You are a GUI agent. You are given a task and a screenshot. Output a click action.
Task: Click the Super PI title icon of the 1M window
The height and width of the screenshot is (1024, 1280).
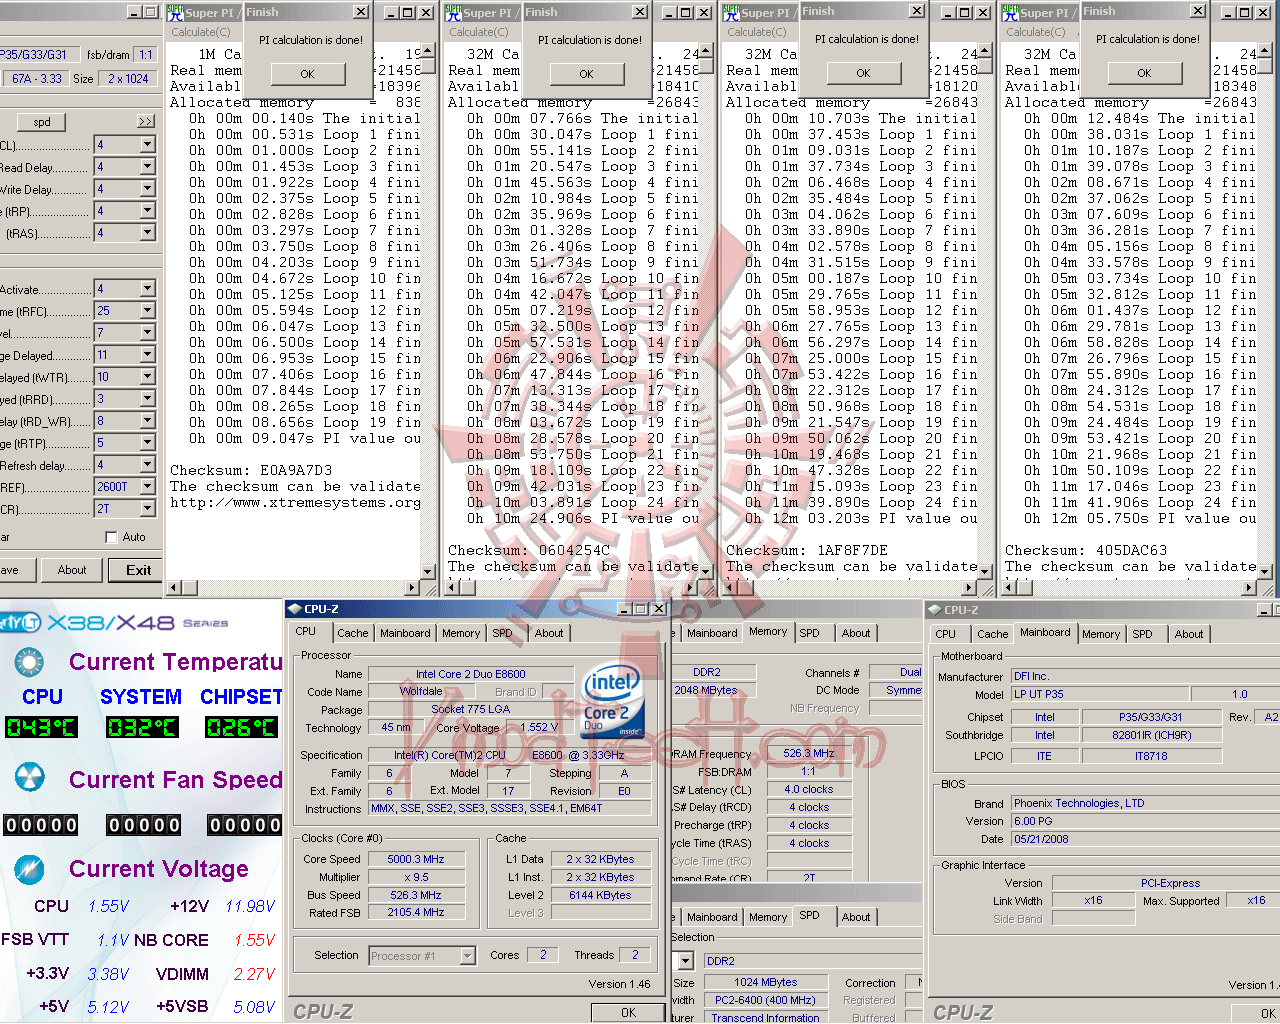174,13
